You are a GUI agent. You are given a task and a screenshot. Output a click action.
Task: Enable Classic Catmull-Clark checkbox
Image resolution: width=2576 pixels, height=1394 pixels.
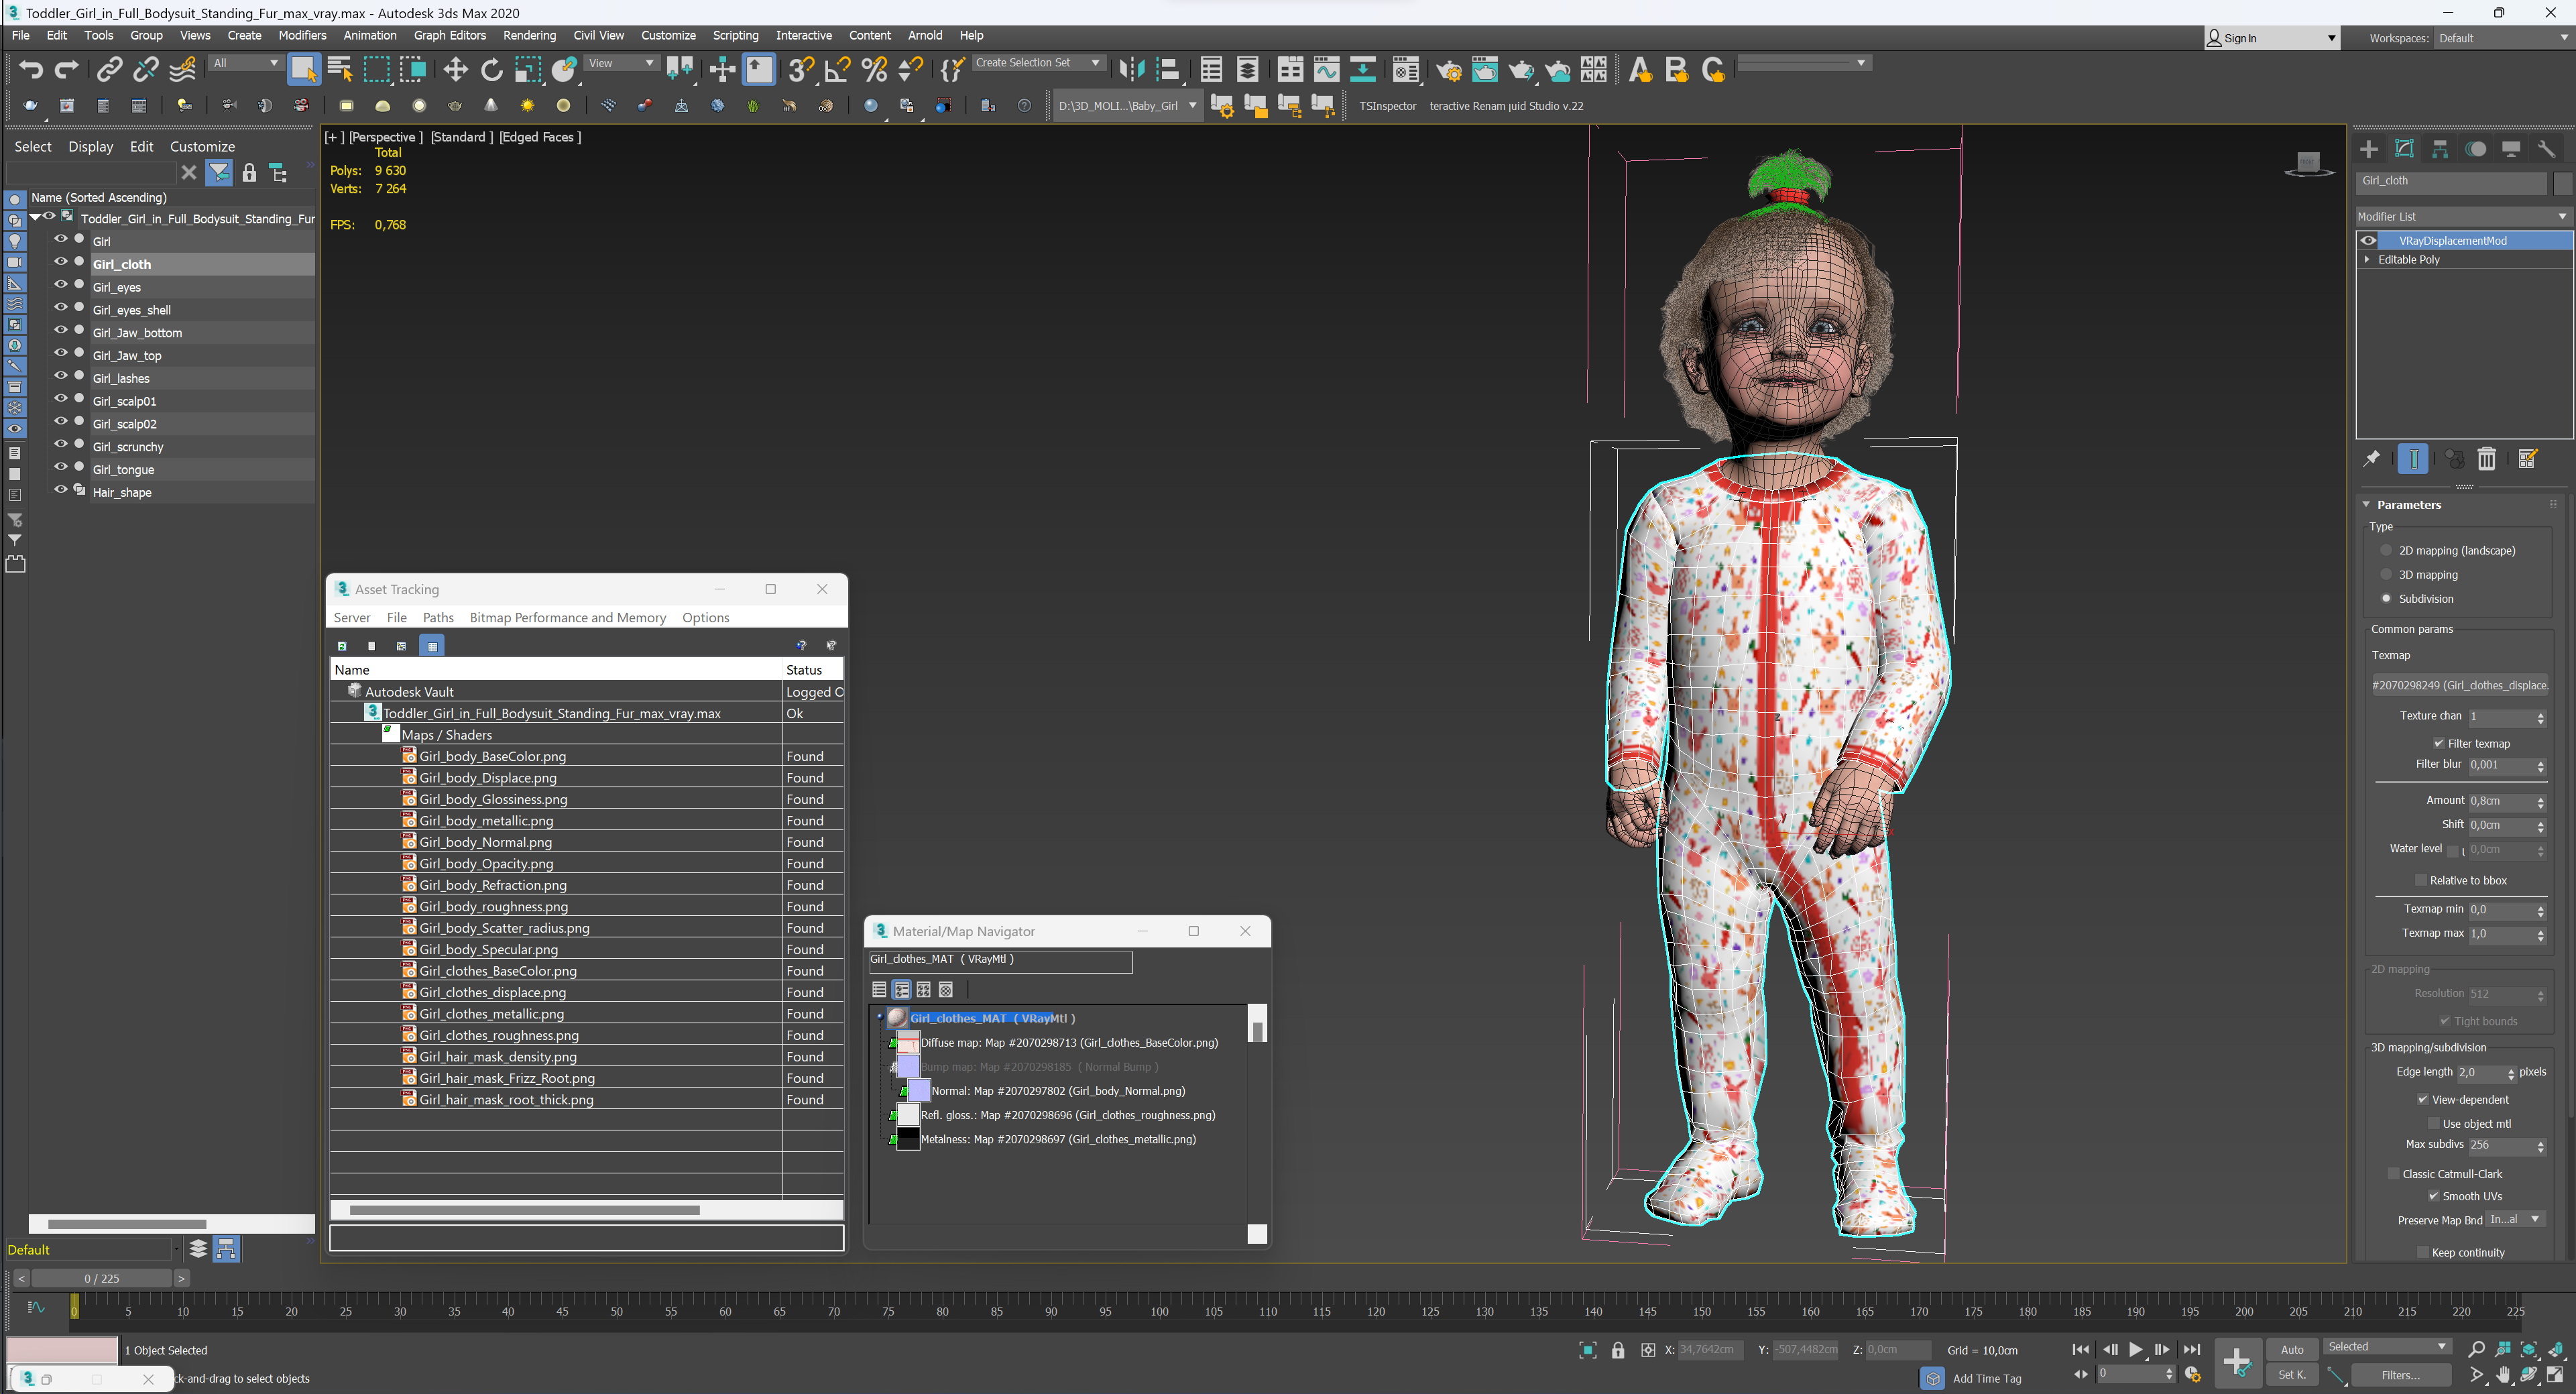point(2394,1174)
